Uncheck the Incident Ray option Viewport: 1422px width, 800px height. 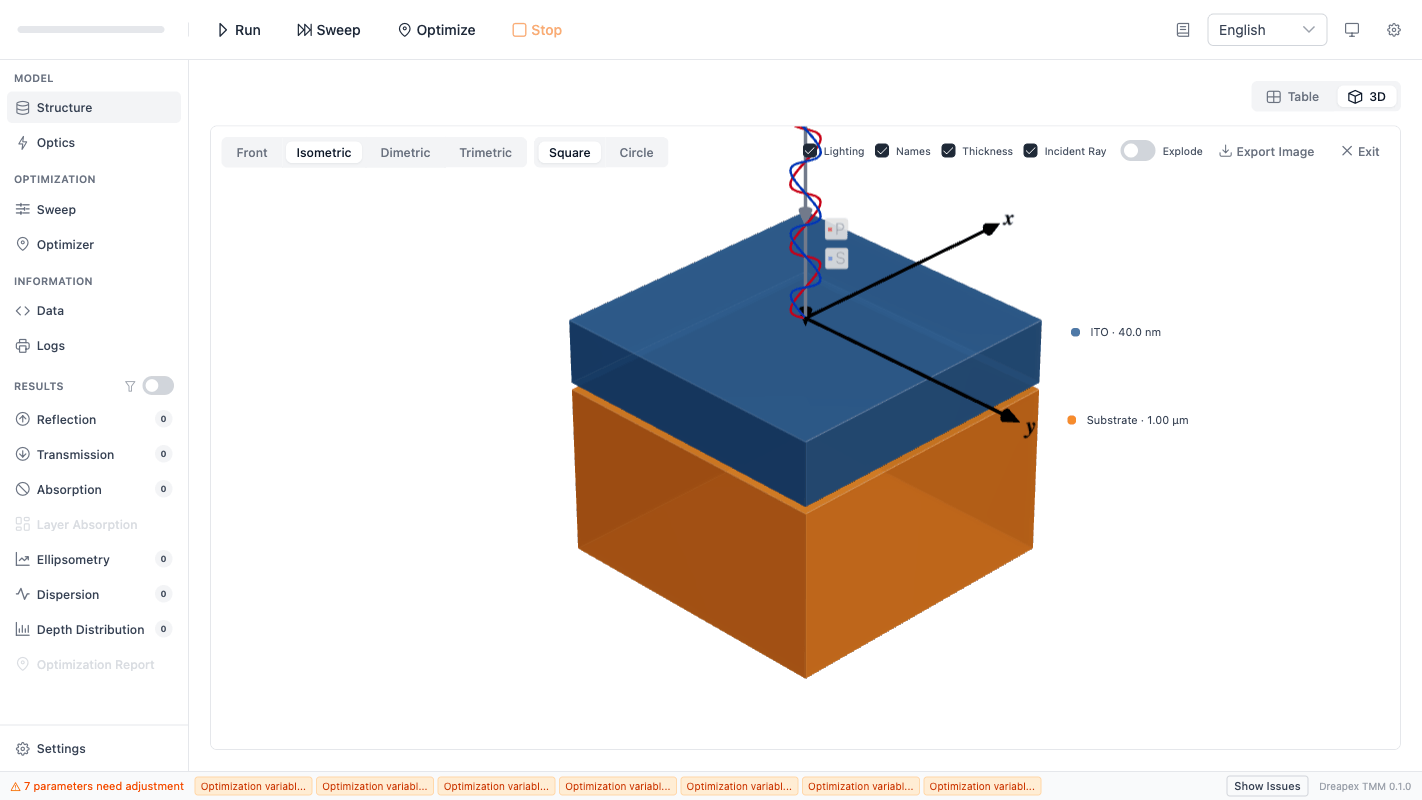(x=1030, y=150)
